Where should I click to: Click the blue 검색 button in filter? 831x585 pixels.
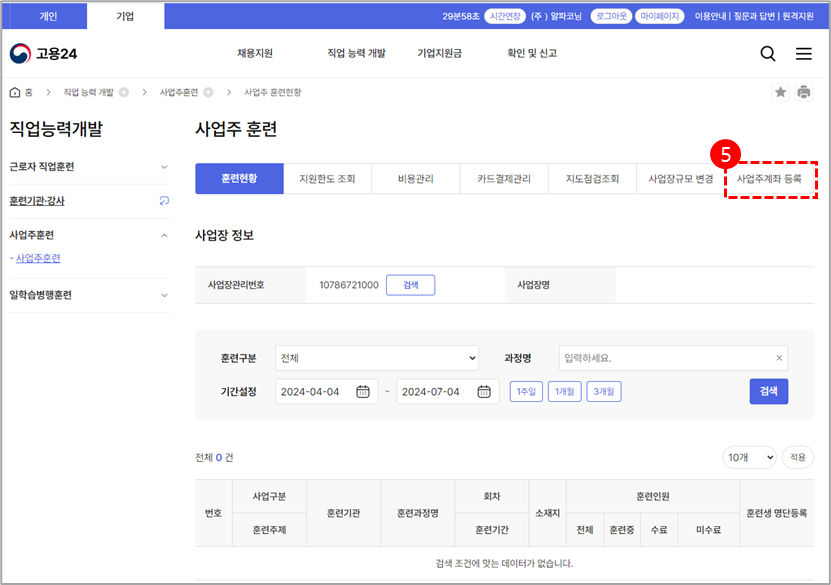coord(768,391)
